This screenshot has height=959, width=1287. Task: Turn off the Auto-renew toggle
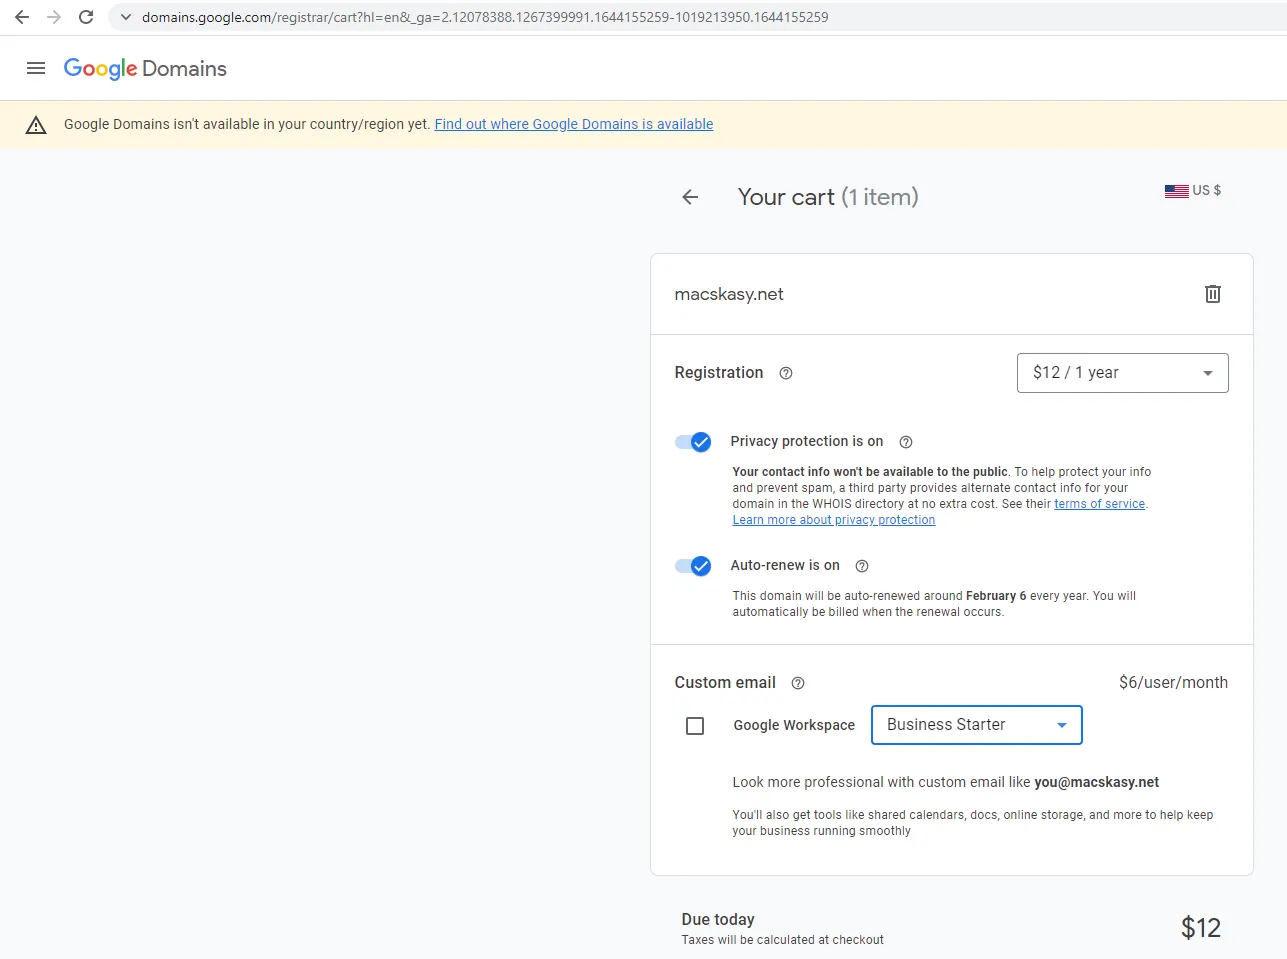(693, 566)
